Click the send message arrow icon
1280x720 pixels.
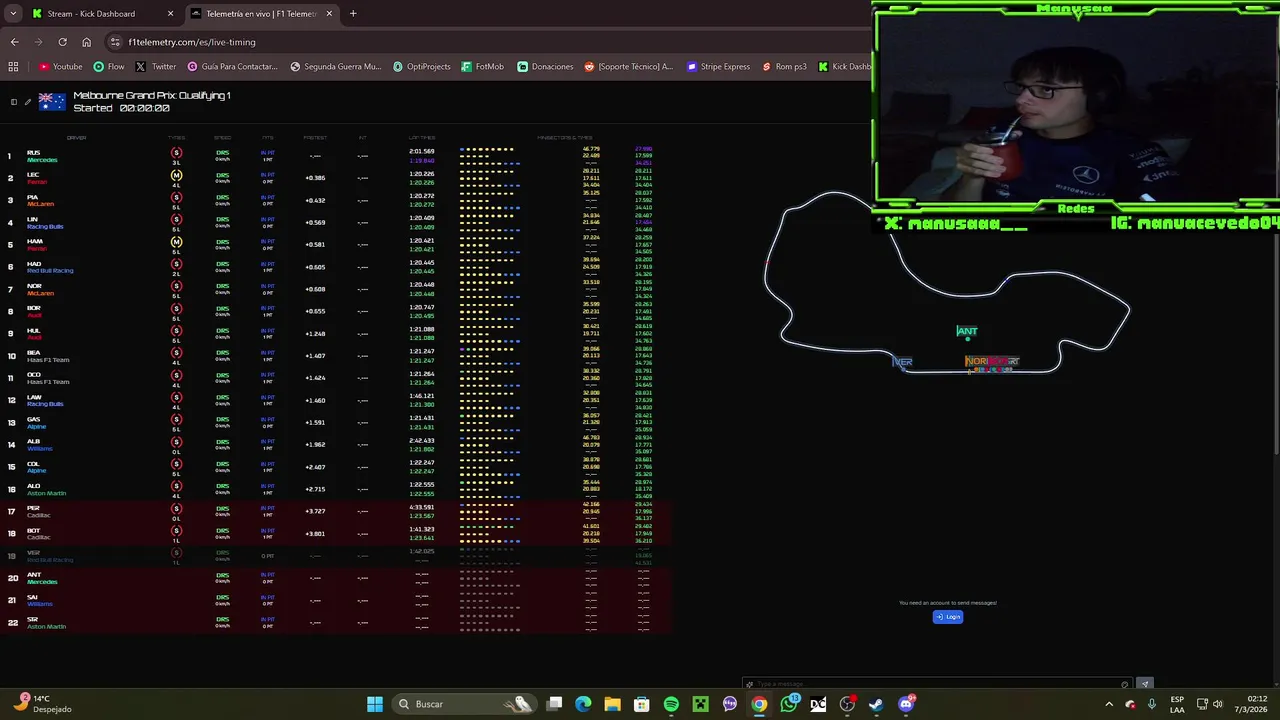click(x=1145, y=685)
